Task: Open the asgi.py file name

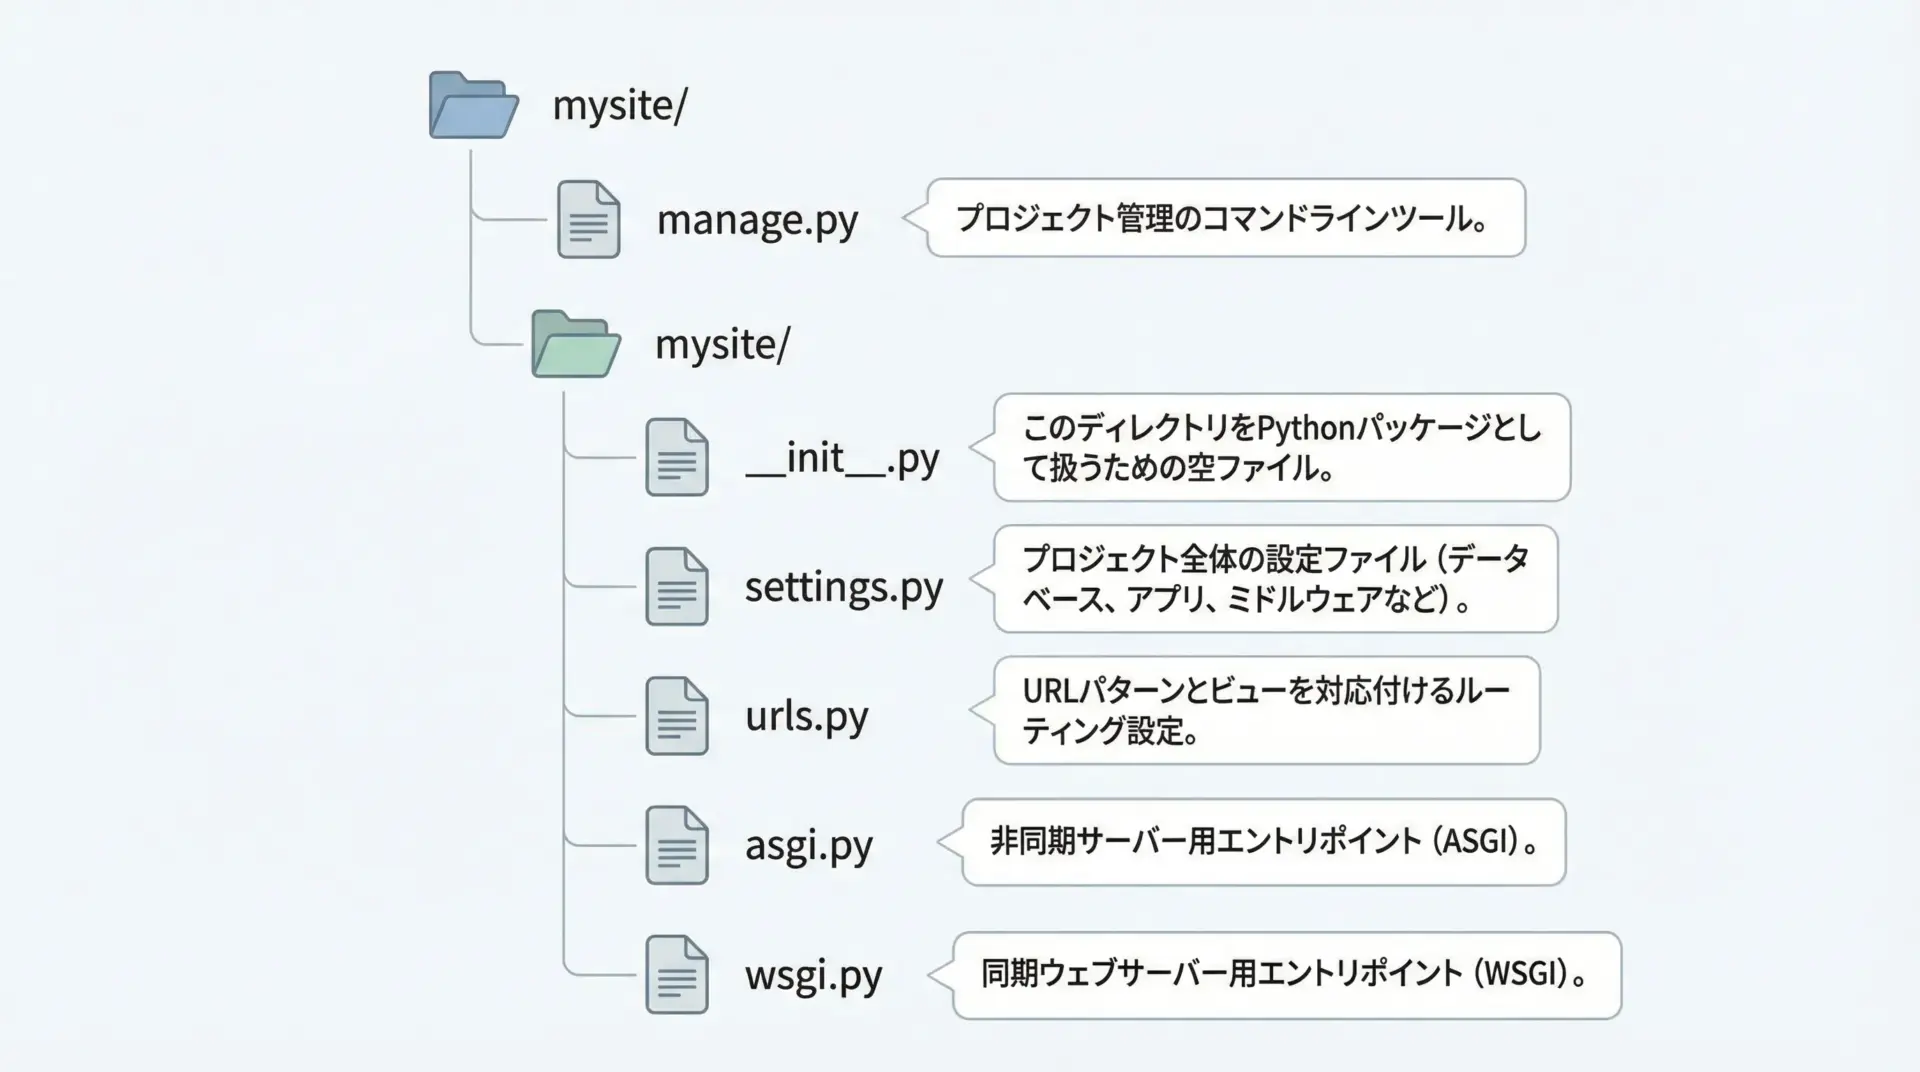Action: click(808, 846)
